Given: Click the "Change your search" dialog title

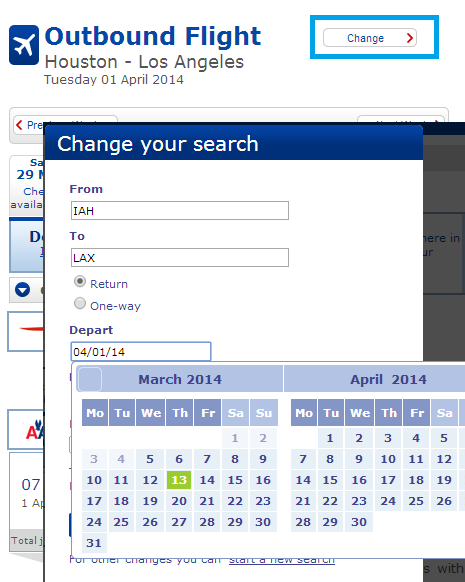Looking at the screenshot, I should [158, 144].
